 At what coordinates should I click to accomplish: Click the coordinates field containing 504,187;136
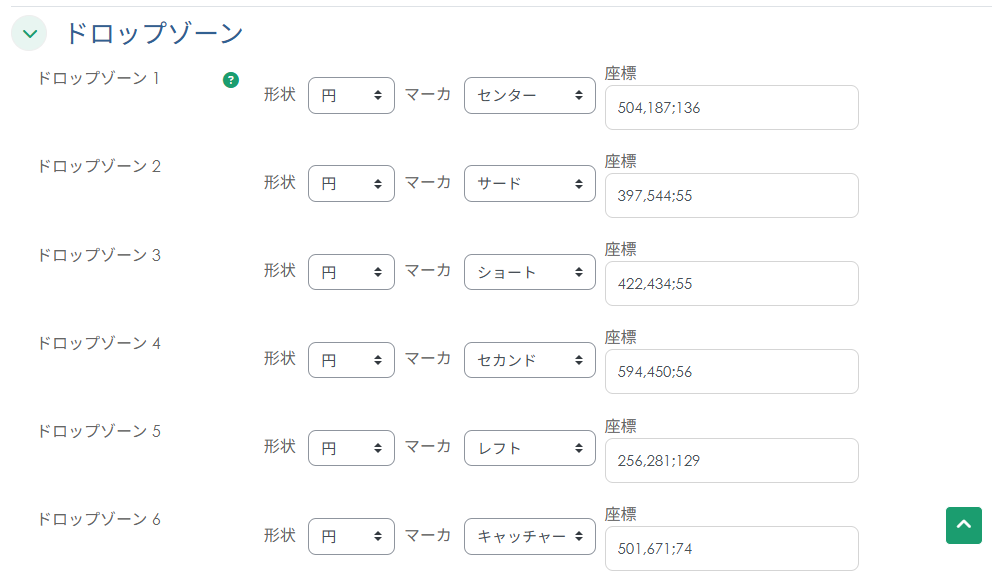point(731,108)
